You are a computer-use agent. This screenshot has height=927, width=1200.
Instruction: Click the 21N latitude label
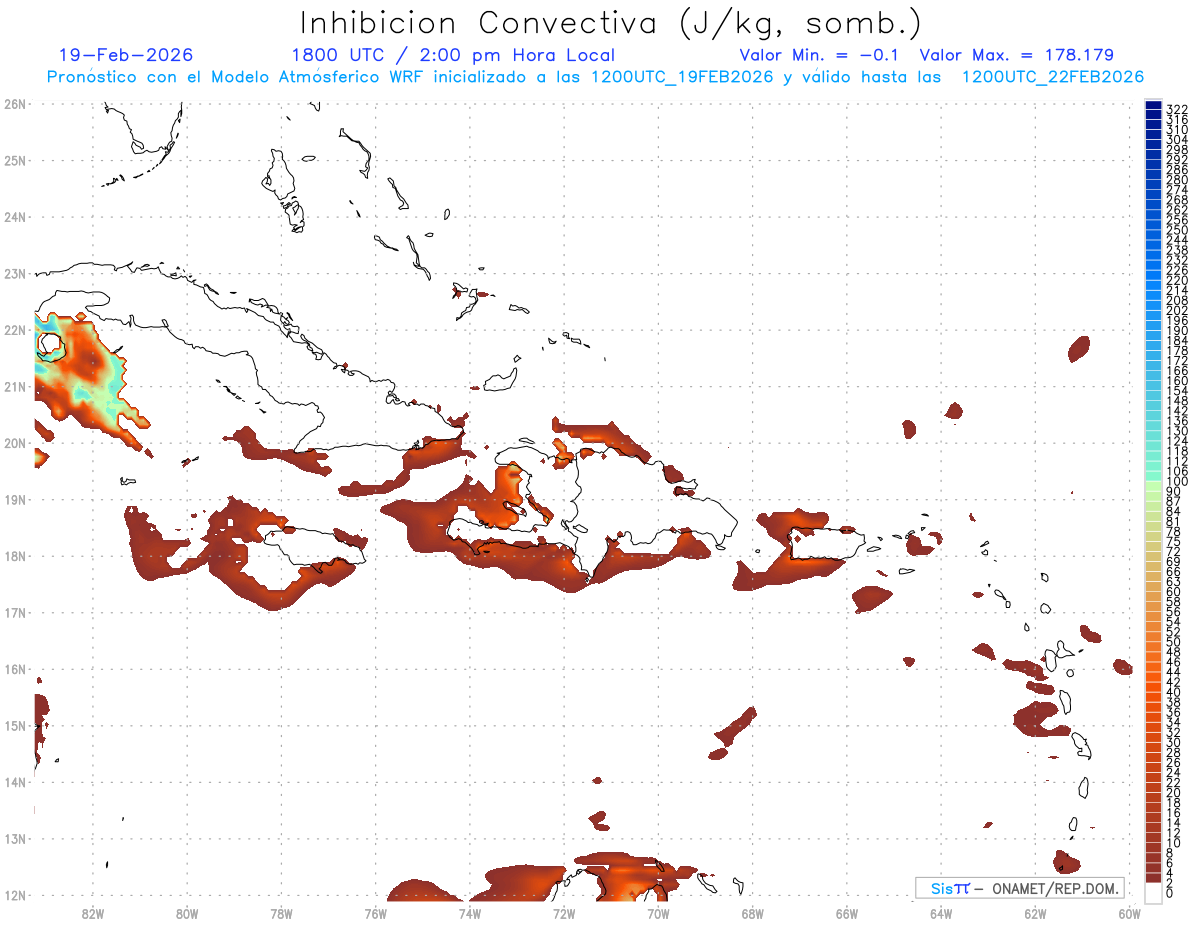point(15,386)
